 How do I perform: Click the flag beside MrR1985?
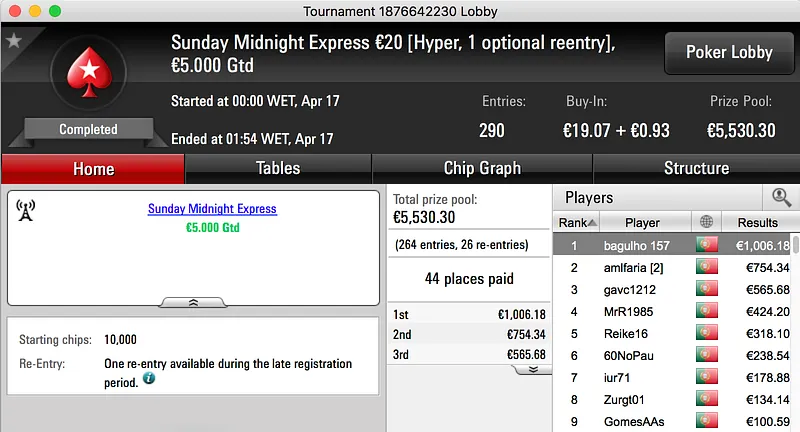click(706, 311)
